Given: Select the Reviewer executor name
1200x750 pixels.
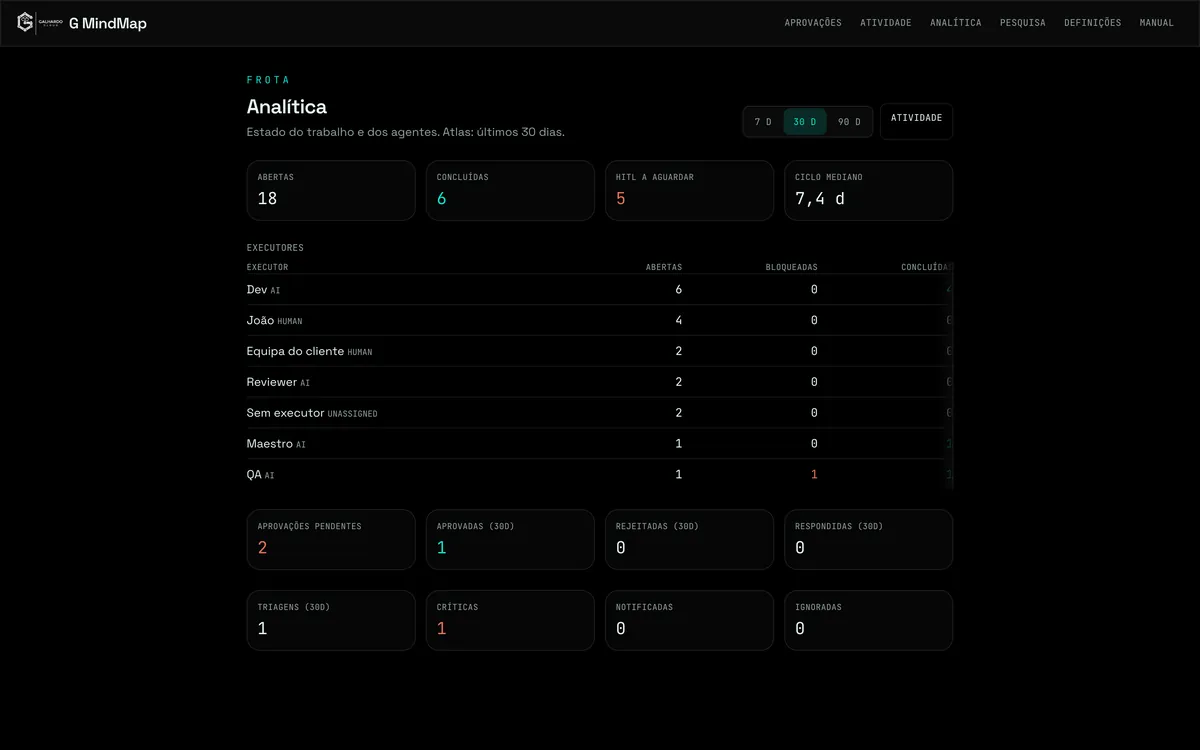Looking at the screenshot, I should coord(272,383).
